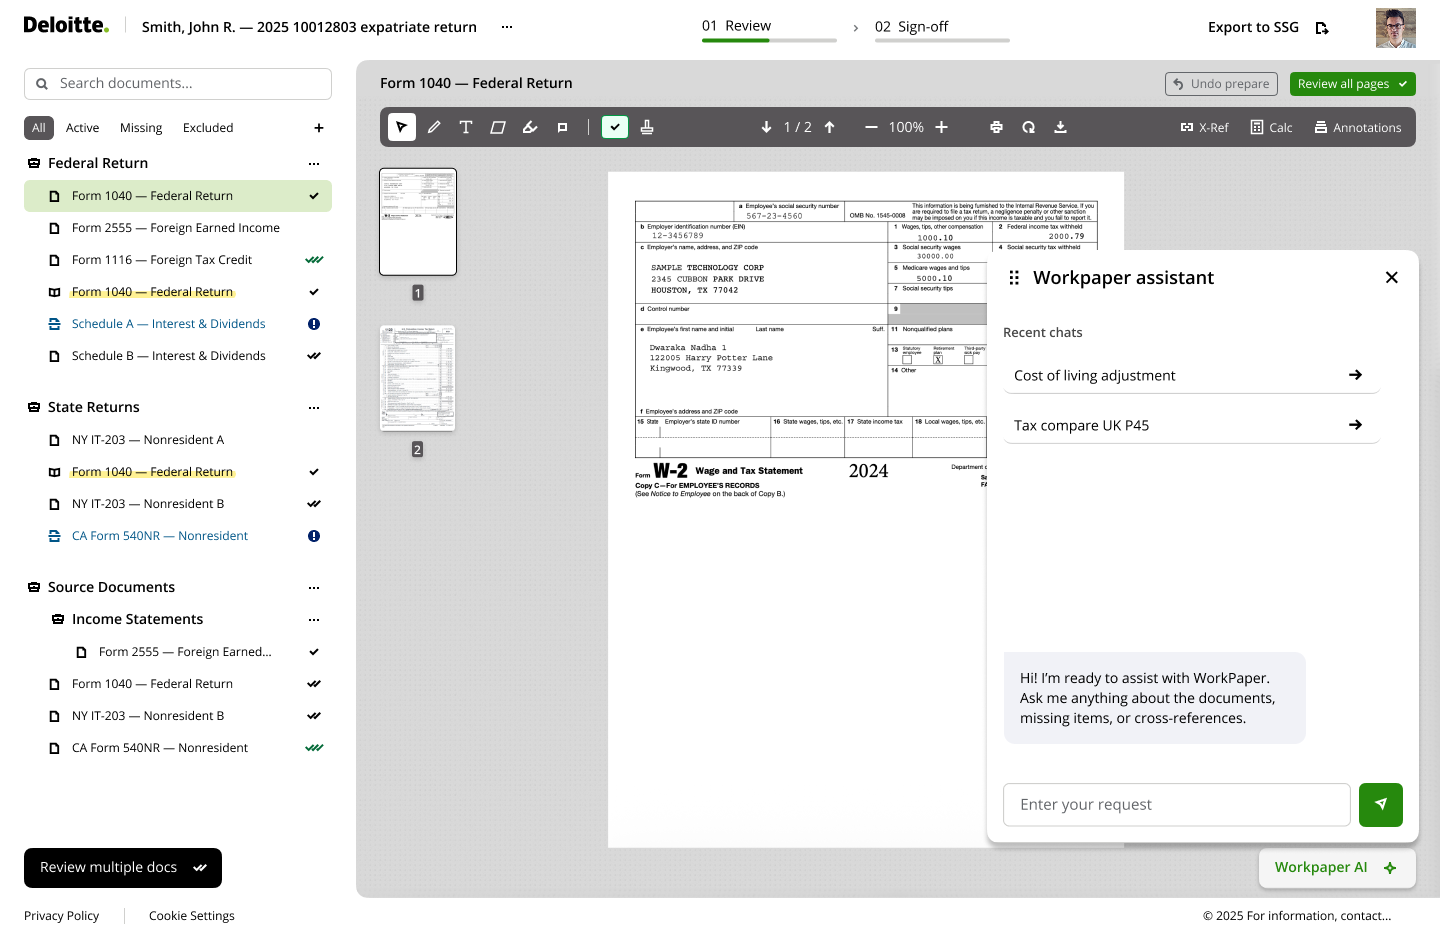Viewport: 1440px width, 932px height.
Task: Select the text annotation tool
Action: tap(466, 127)
